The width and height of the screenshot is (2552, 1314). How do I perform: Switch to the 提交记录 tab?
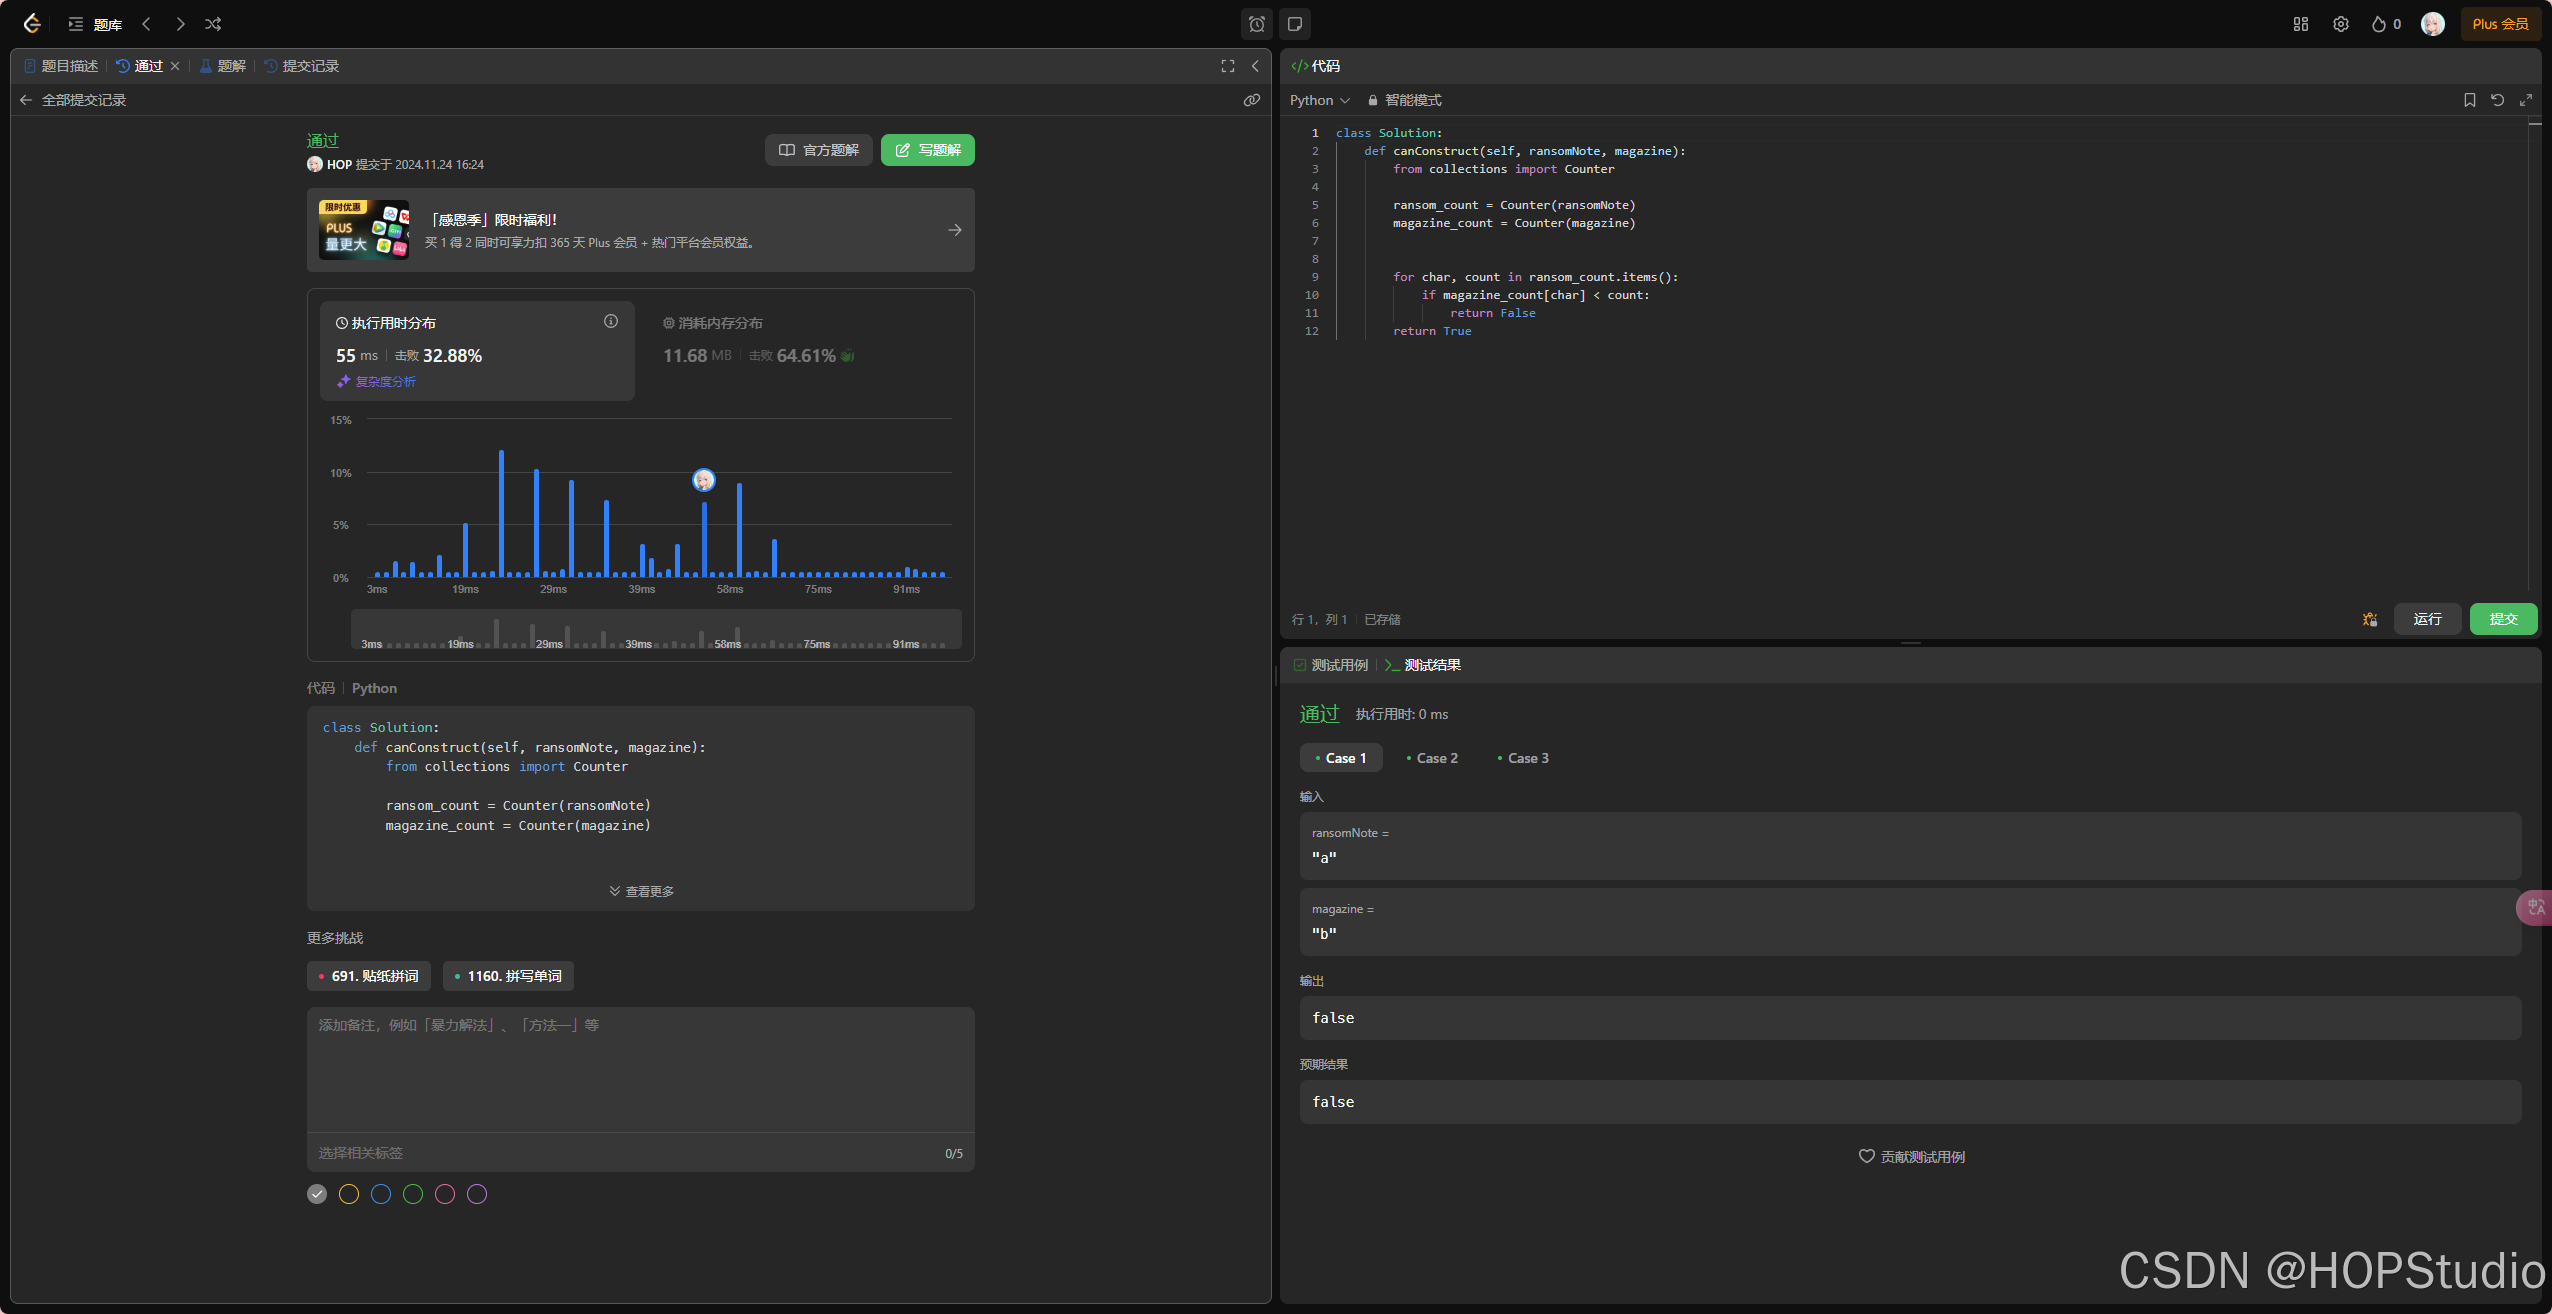coord(309,66)
